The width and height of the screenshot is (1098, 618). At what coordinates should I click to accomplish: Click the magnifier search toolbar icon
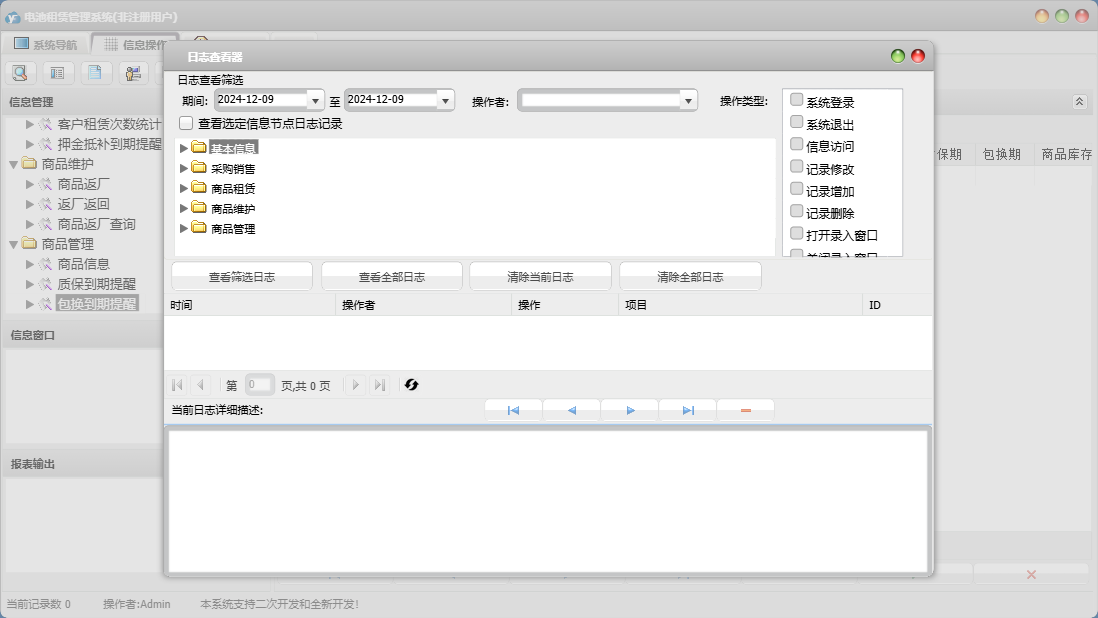(20, 73)
